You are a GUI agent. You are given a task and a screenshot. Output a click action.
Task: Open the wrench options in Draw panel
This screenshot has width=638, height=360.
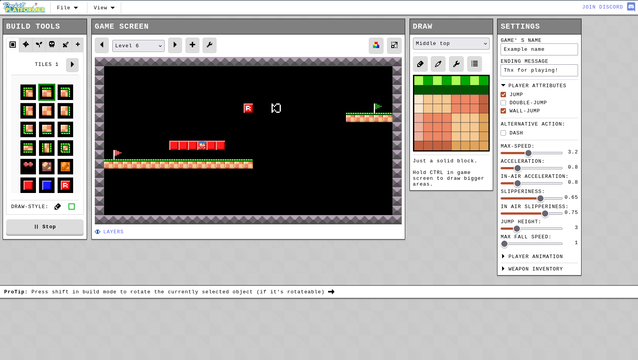[456, 64]
